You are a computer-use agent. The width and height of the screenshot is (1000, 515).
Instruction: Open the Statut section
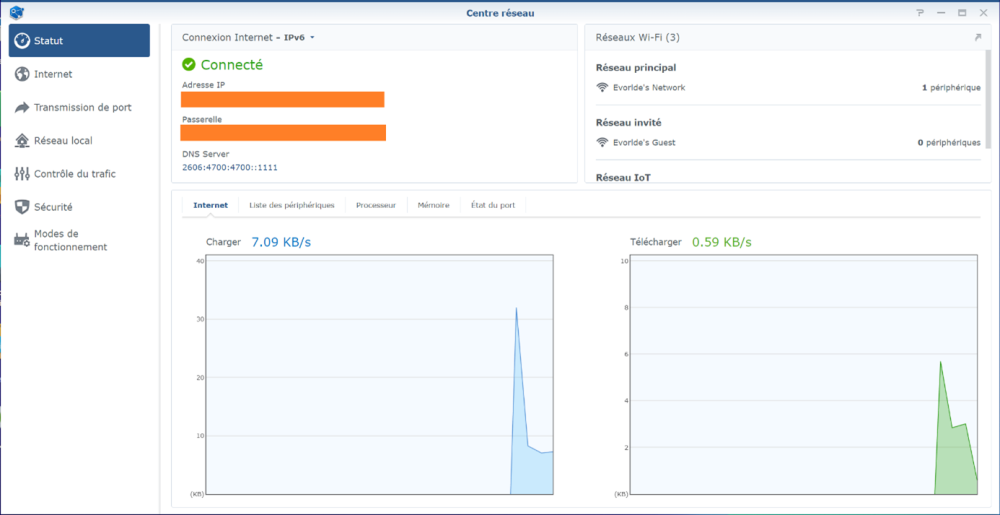pos(79,41)
